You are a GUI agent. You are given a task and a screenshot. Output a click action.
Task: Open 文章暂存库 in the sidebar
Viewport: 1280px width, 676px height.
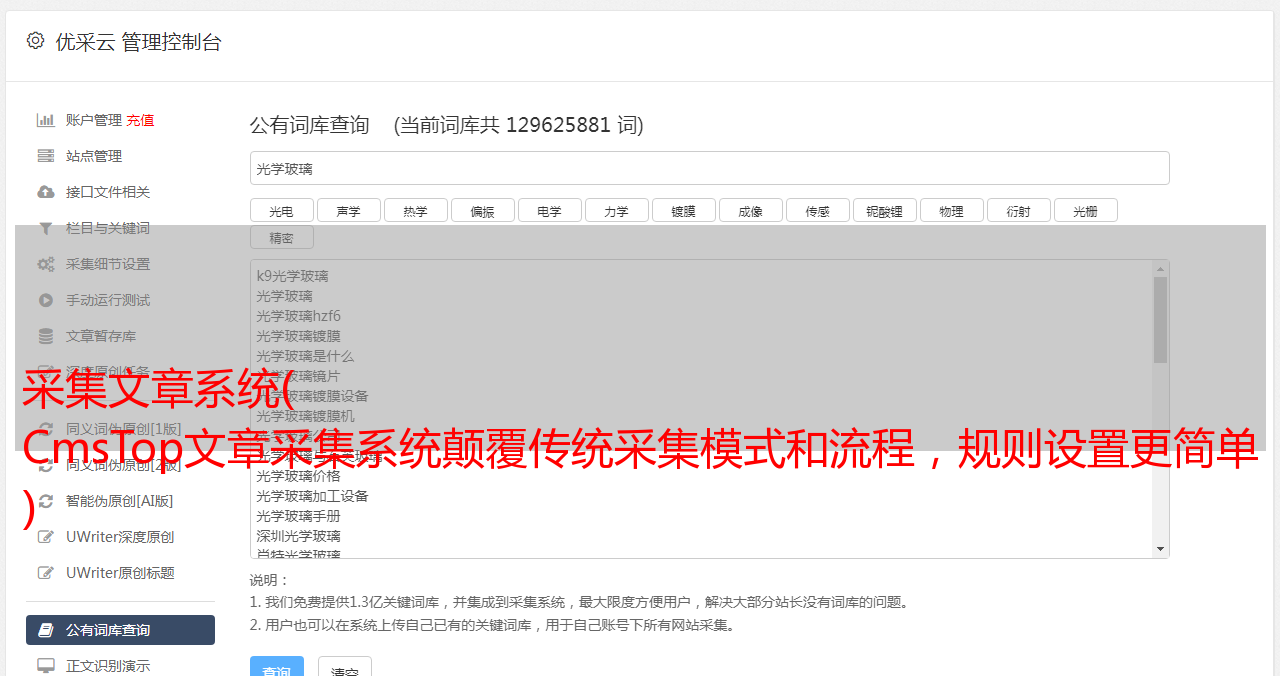tap(101, 336)
